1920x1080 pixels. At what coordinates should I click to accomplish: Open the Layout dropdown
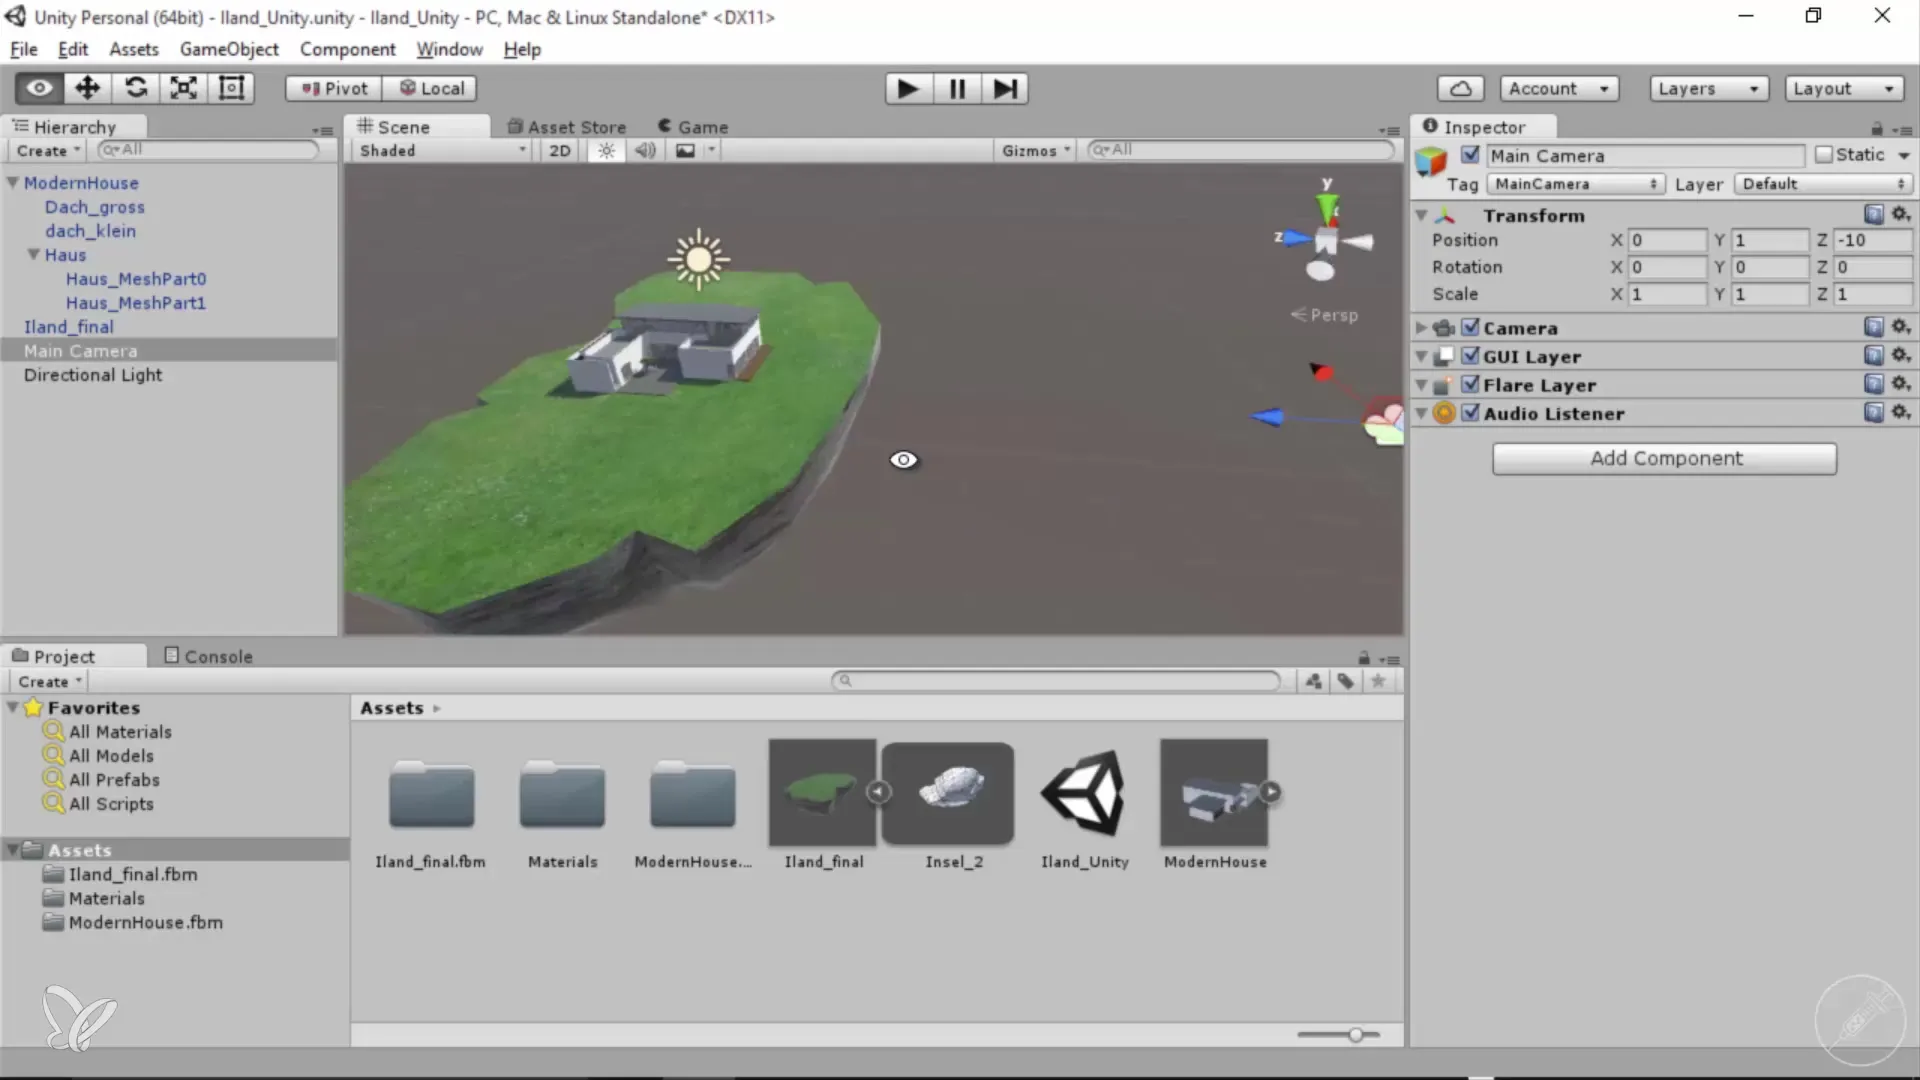coord(1844,88)
